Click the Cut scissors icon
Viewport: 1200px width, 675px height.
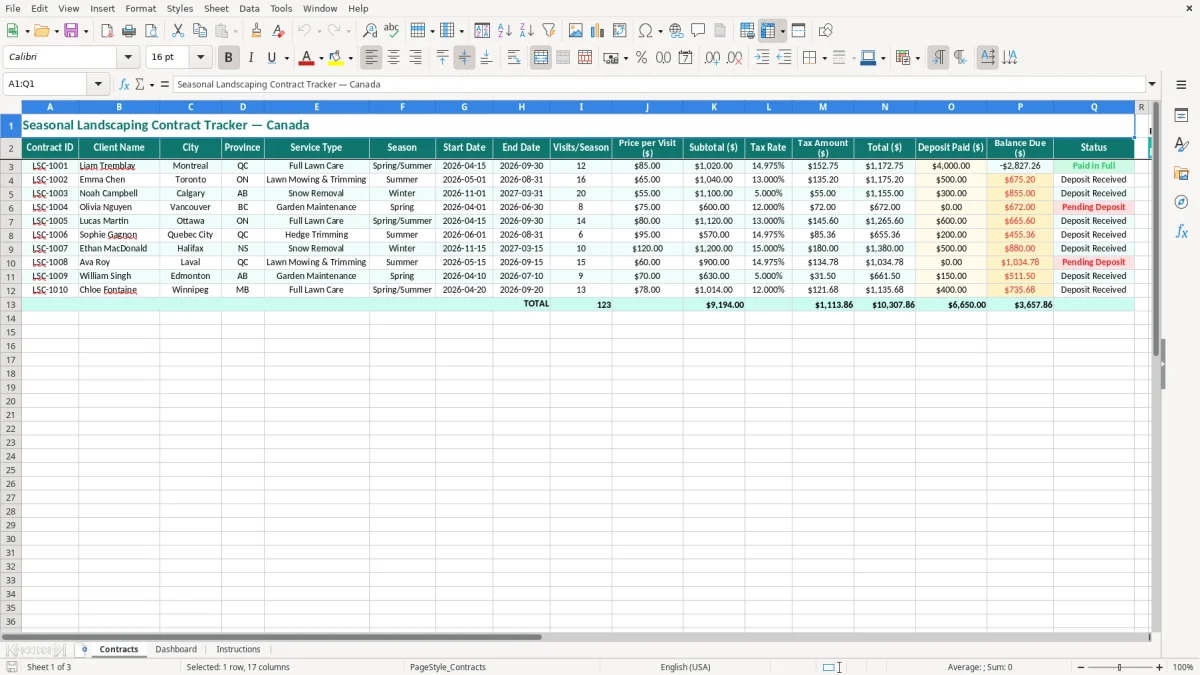pyautogui.click(x=178, y=31)
